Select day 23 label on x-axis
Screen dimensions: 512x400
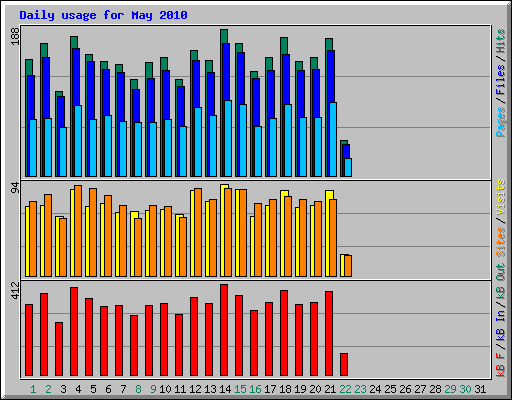click(360, 389)
